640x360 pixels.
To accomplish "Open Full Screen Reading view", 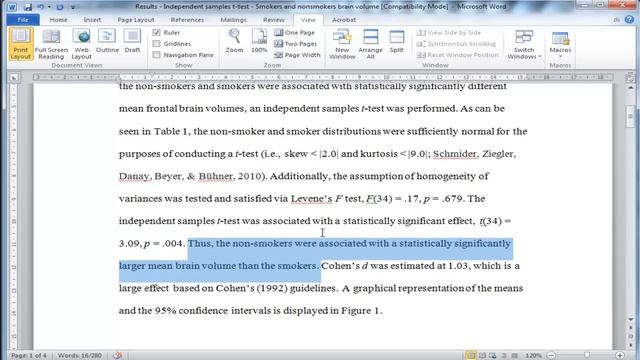I will pyautogui.click(x=51, y=44).
